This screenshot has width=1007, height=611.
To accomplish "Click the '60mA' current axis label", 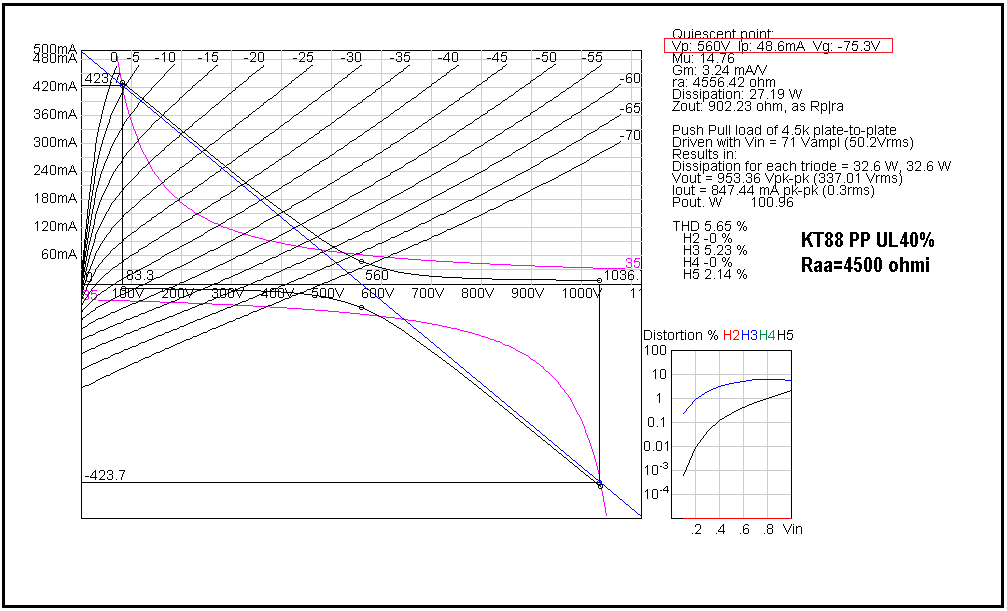I will 60,255.
